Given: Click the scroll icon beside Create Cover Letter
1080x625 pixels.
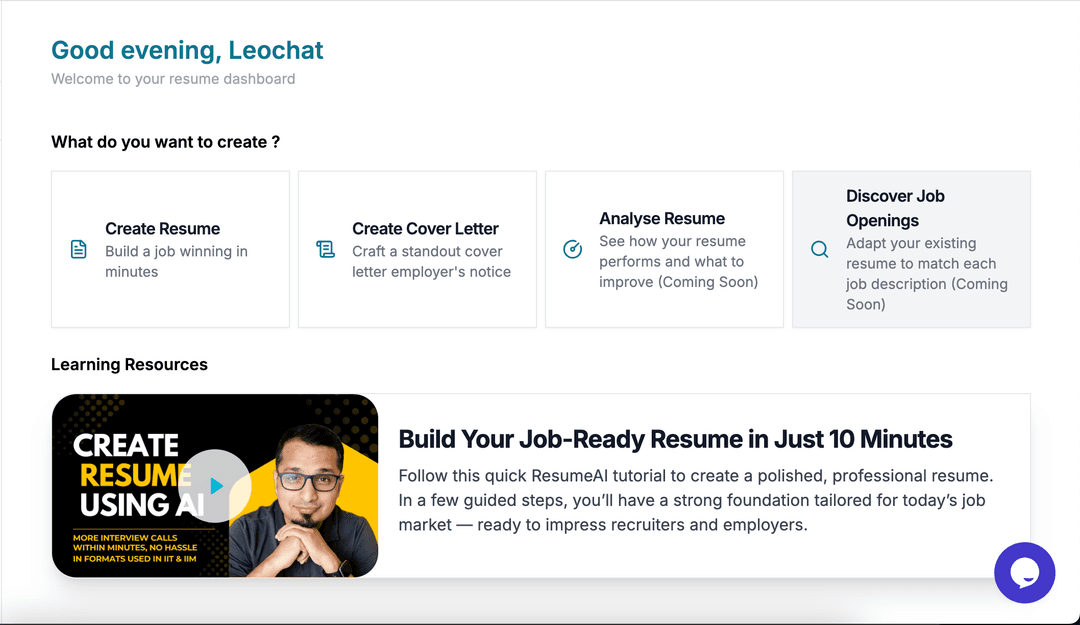Looking at the screenshot, I should pyautogui.click(x=326, y=249).
